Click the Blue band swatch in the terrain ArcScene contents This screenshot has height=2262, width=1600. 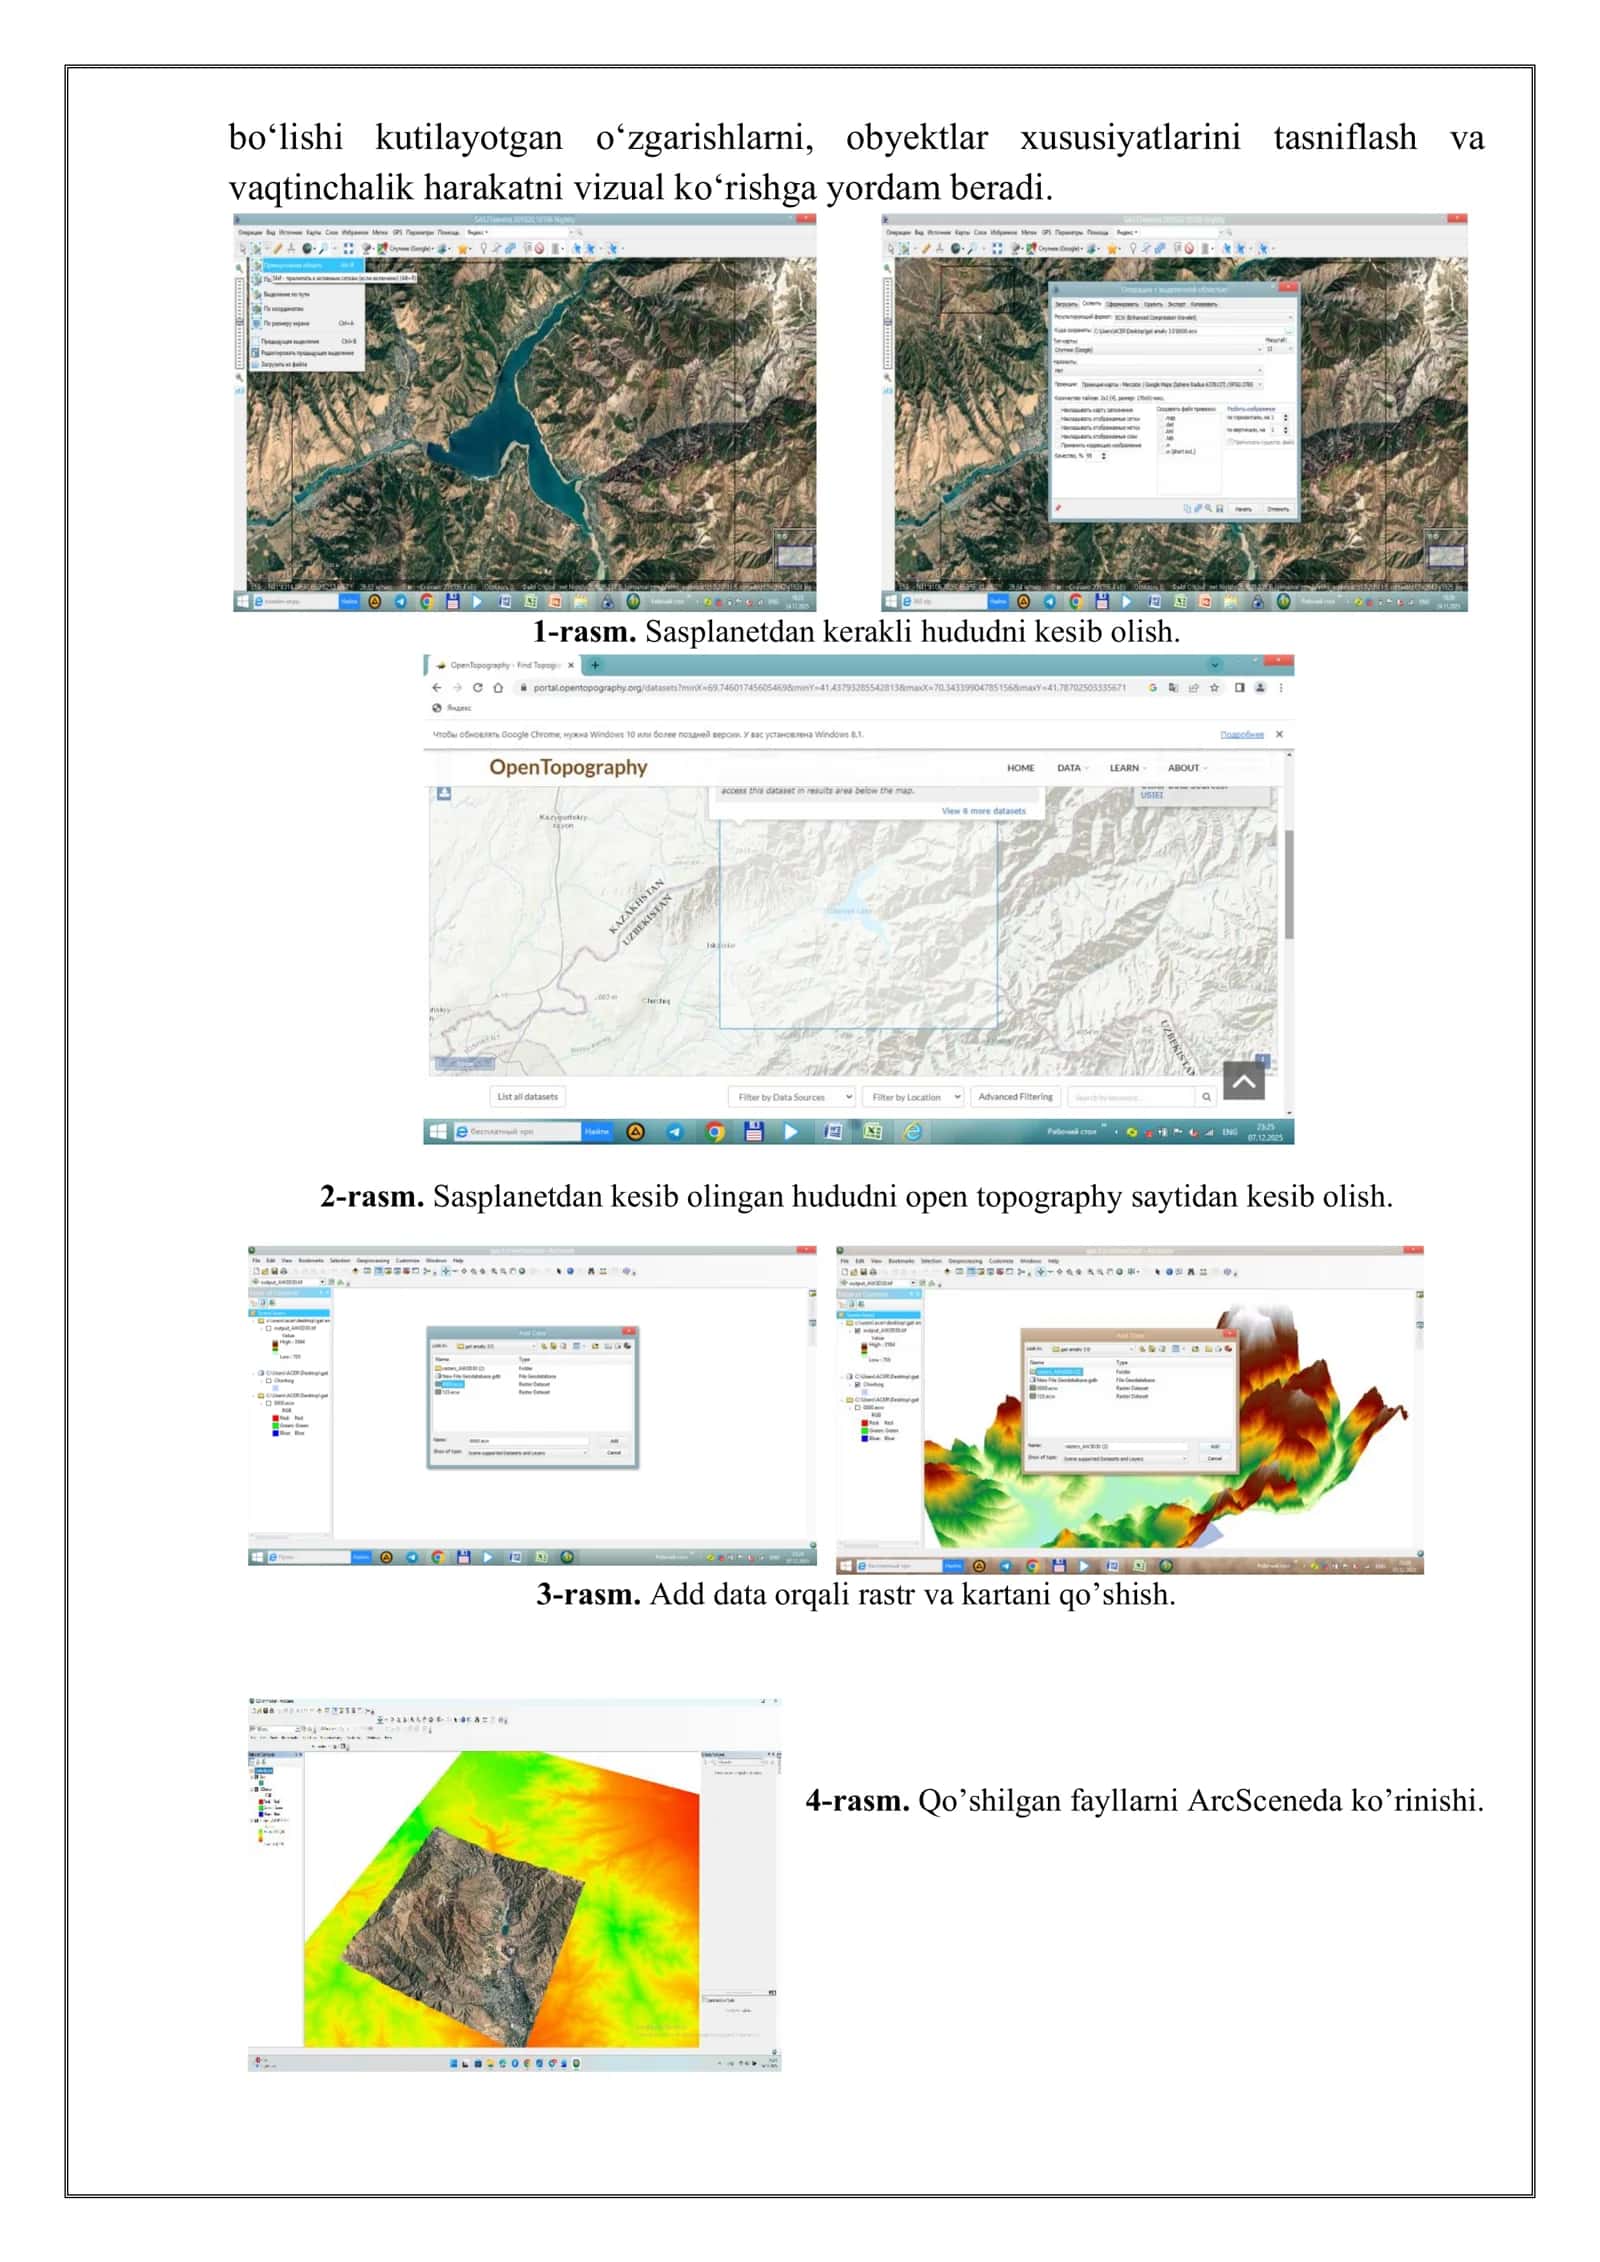(864, 1438)
